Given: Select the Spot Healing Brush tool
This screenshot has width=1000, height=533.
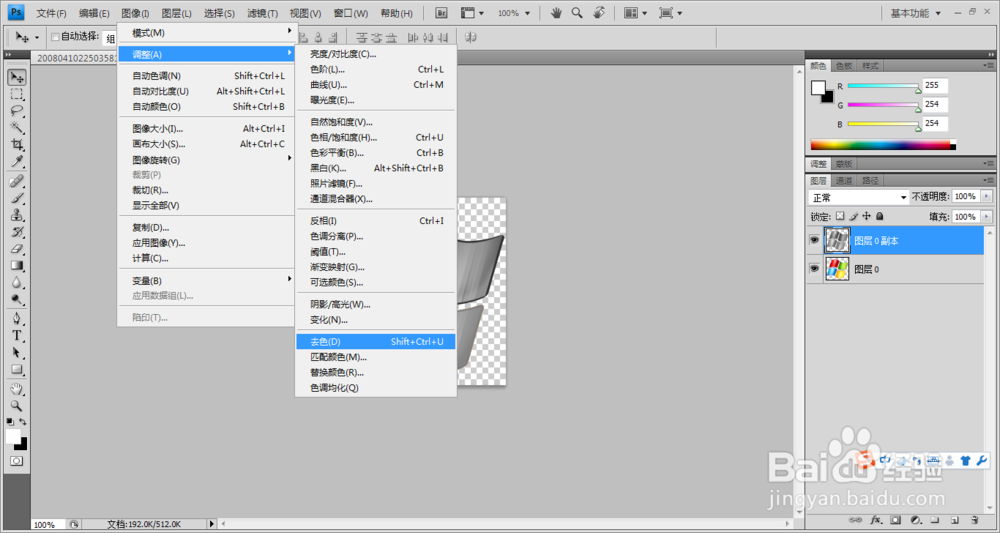Looking at the screenshot, I should [x=17, y=182].
